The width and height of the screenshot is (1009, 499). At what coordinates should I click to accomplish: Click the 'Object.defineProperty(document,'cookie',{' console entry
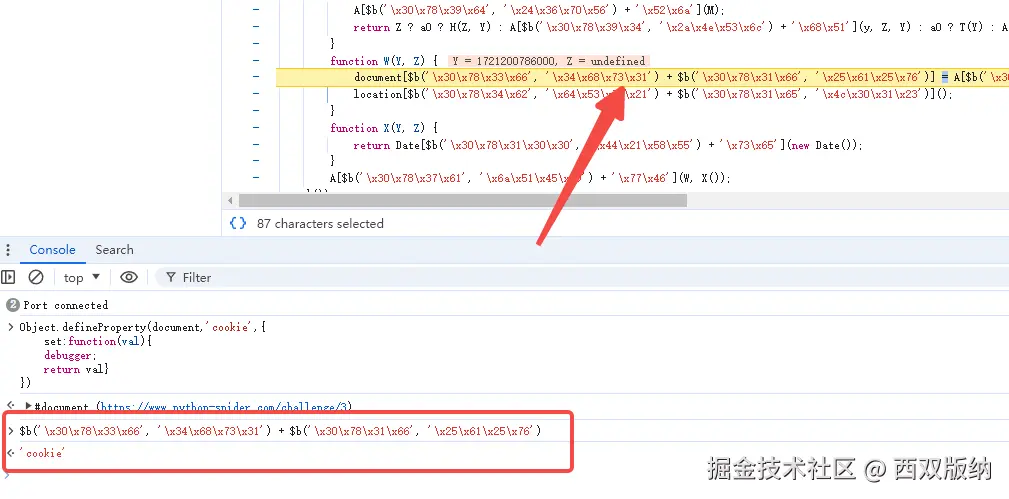coord(142,327)
